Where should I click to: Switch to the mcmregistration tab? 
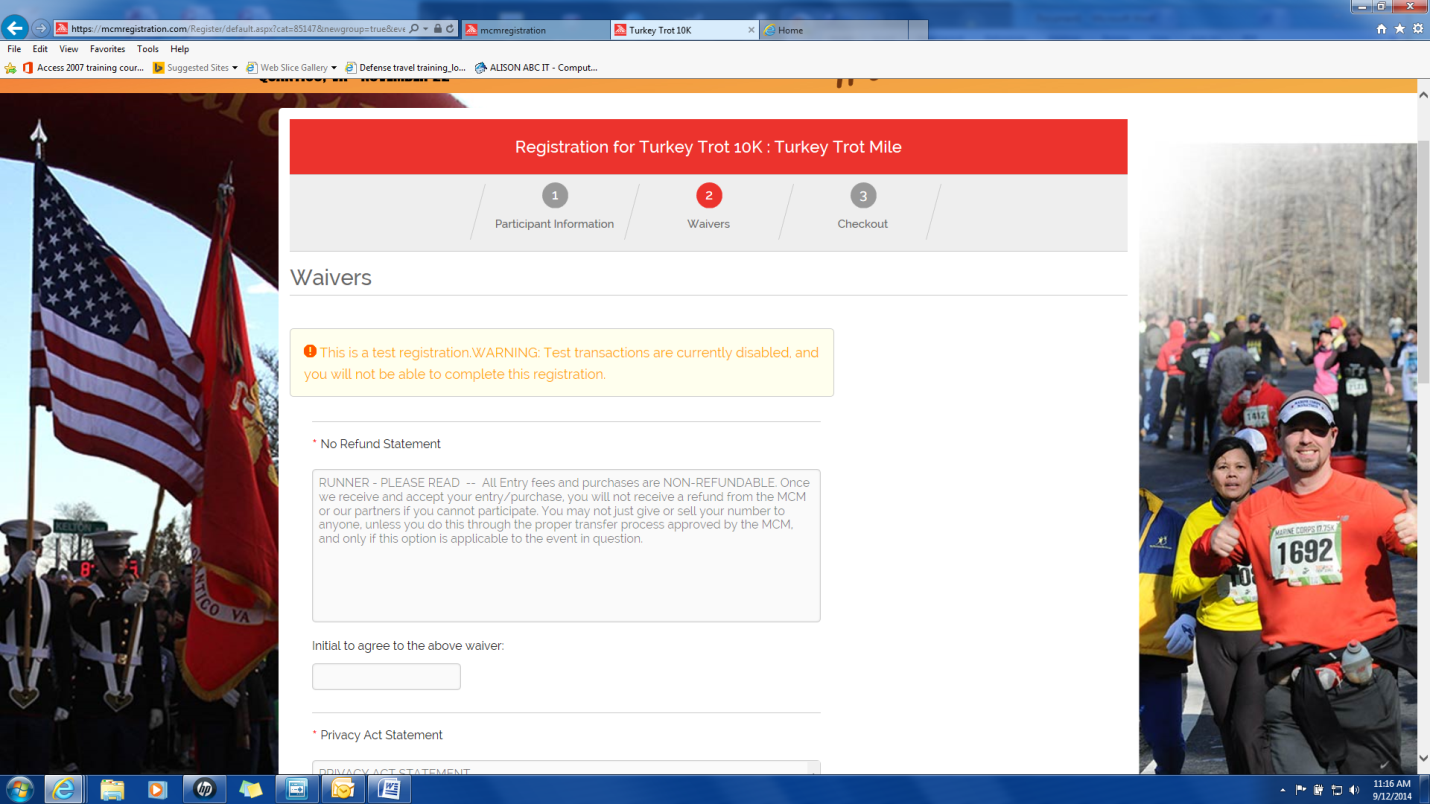click(x=535, y=30)
